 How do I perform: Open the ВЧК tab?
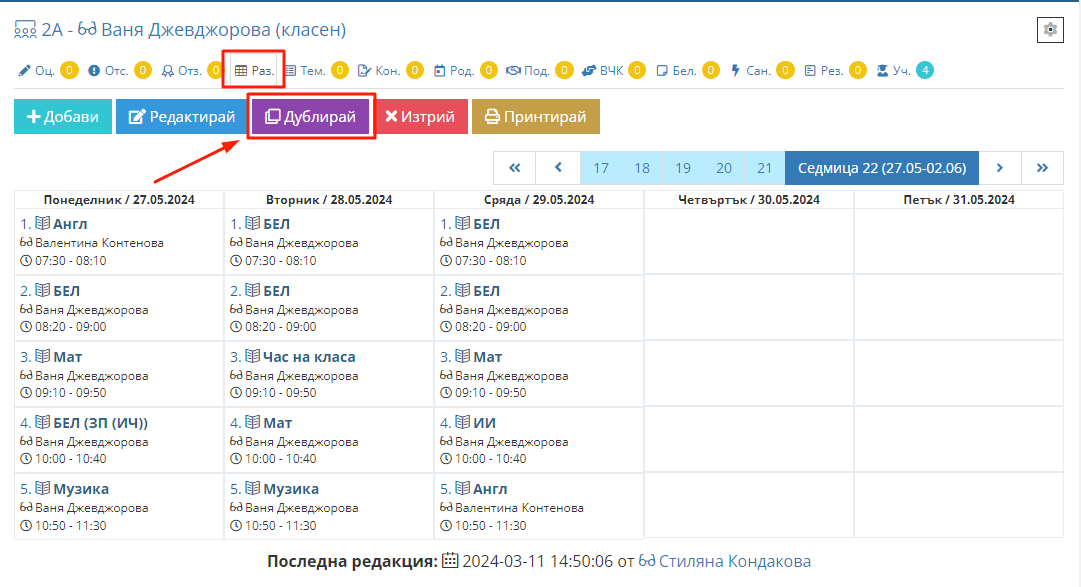click(x=614, y=70)
